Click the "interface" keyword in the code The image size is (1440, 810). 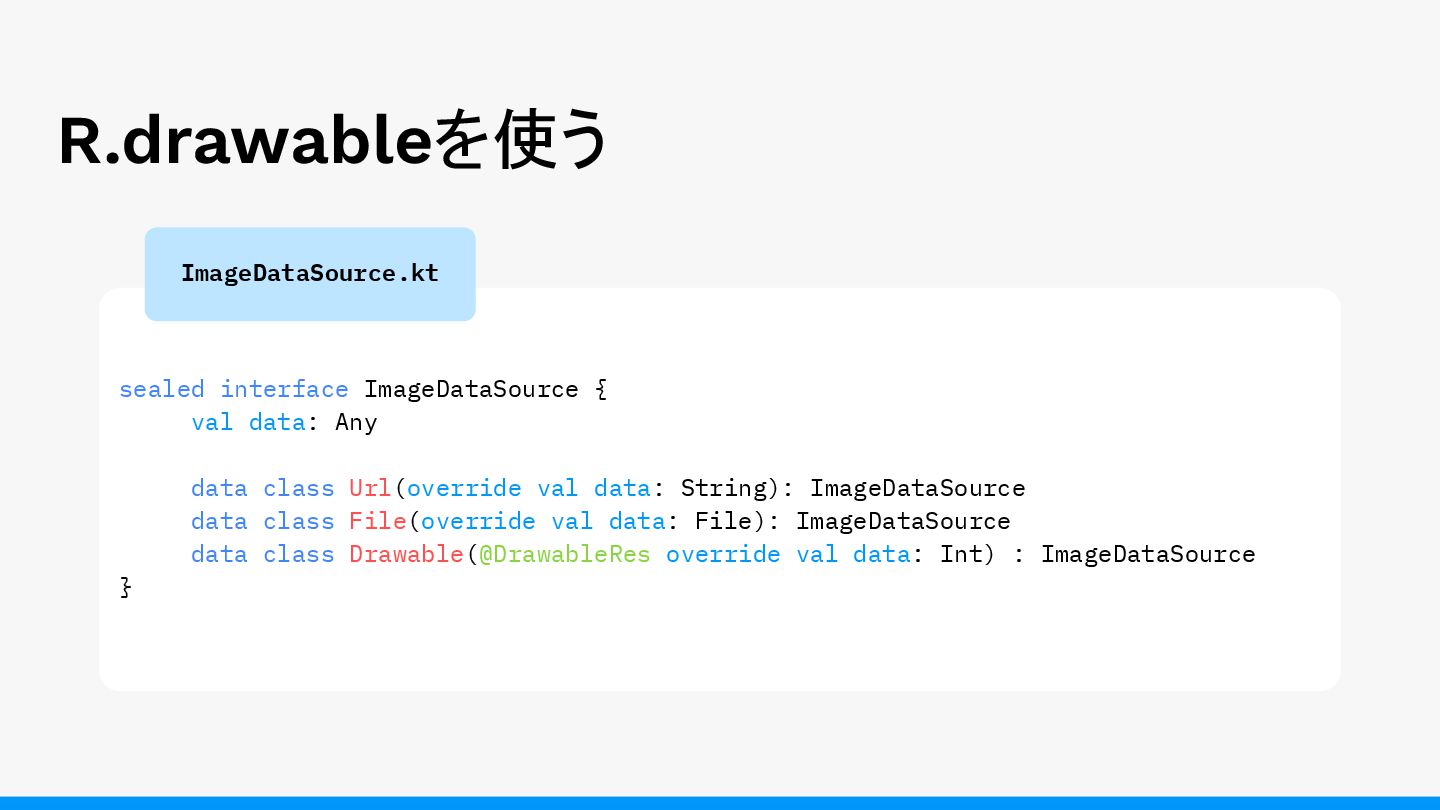tap(284, 389)
